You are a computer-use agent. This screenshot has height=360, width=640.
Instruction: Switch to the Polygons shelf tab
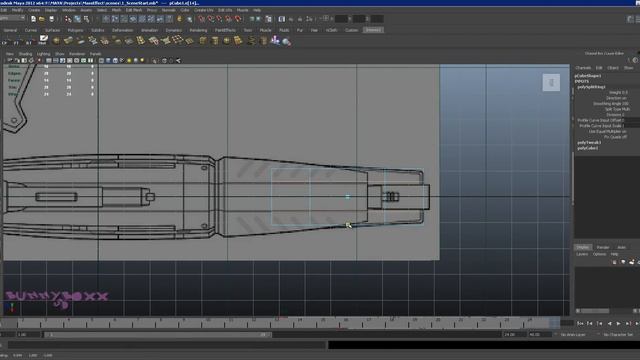(76, 30)
